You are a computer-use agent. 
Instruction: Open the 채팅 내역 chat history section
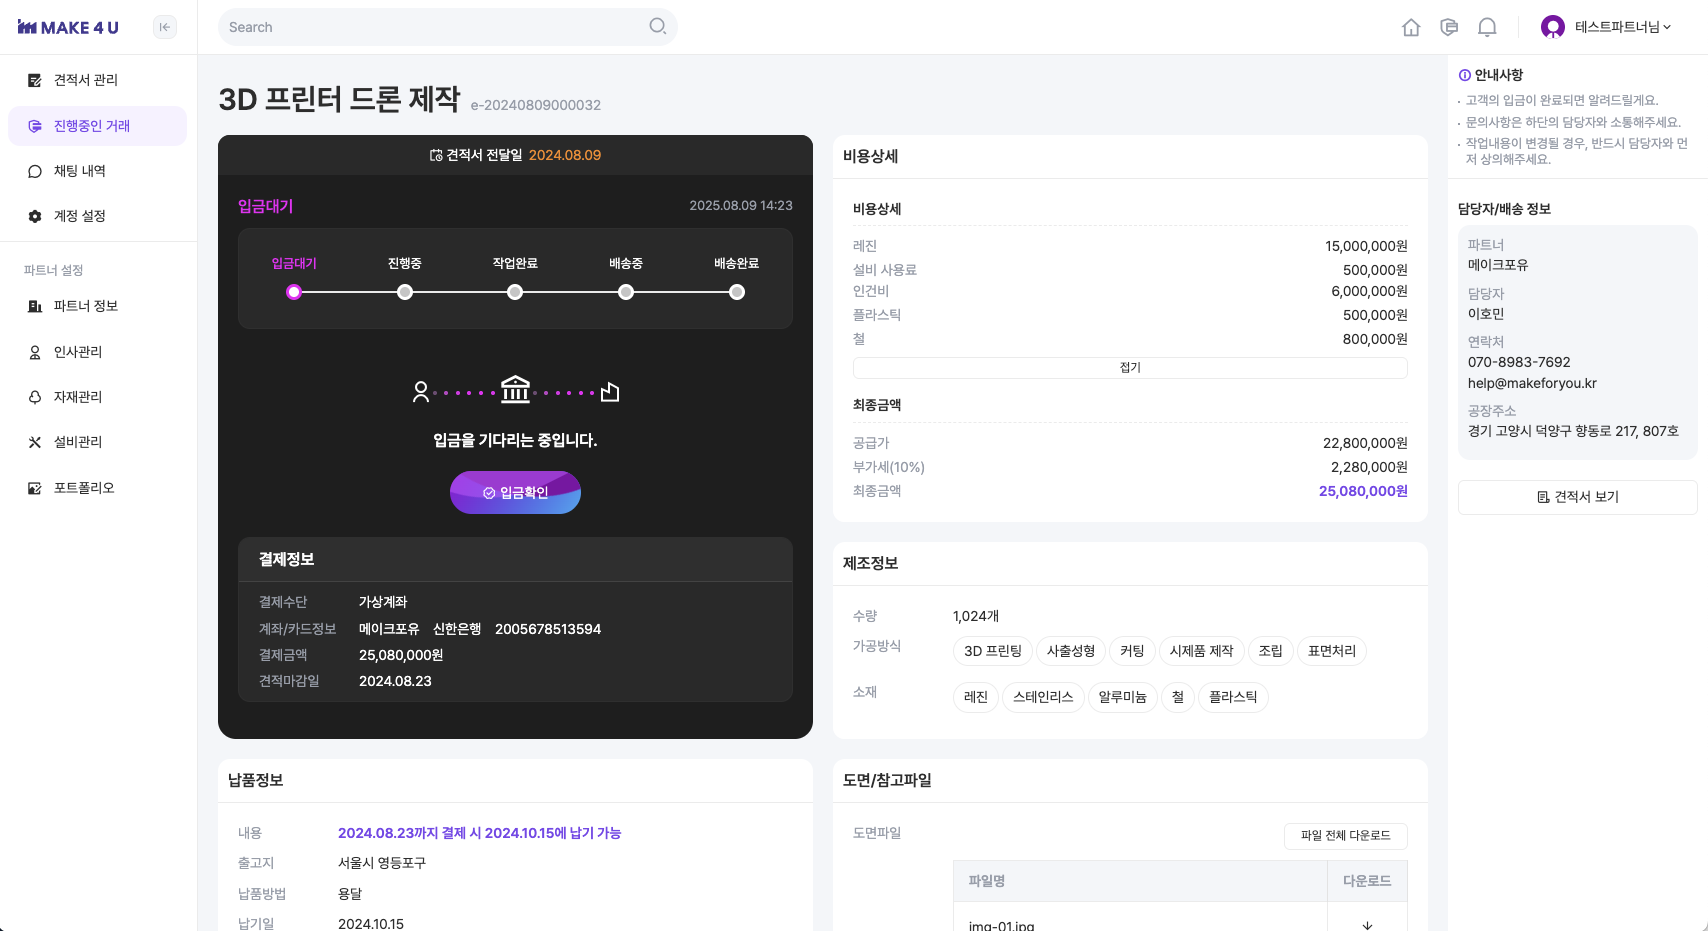point(80,171)
